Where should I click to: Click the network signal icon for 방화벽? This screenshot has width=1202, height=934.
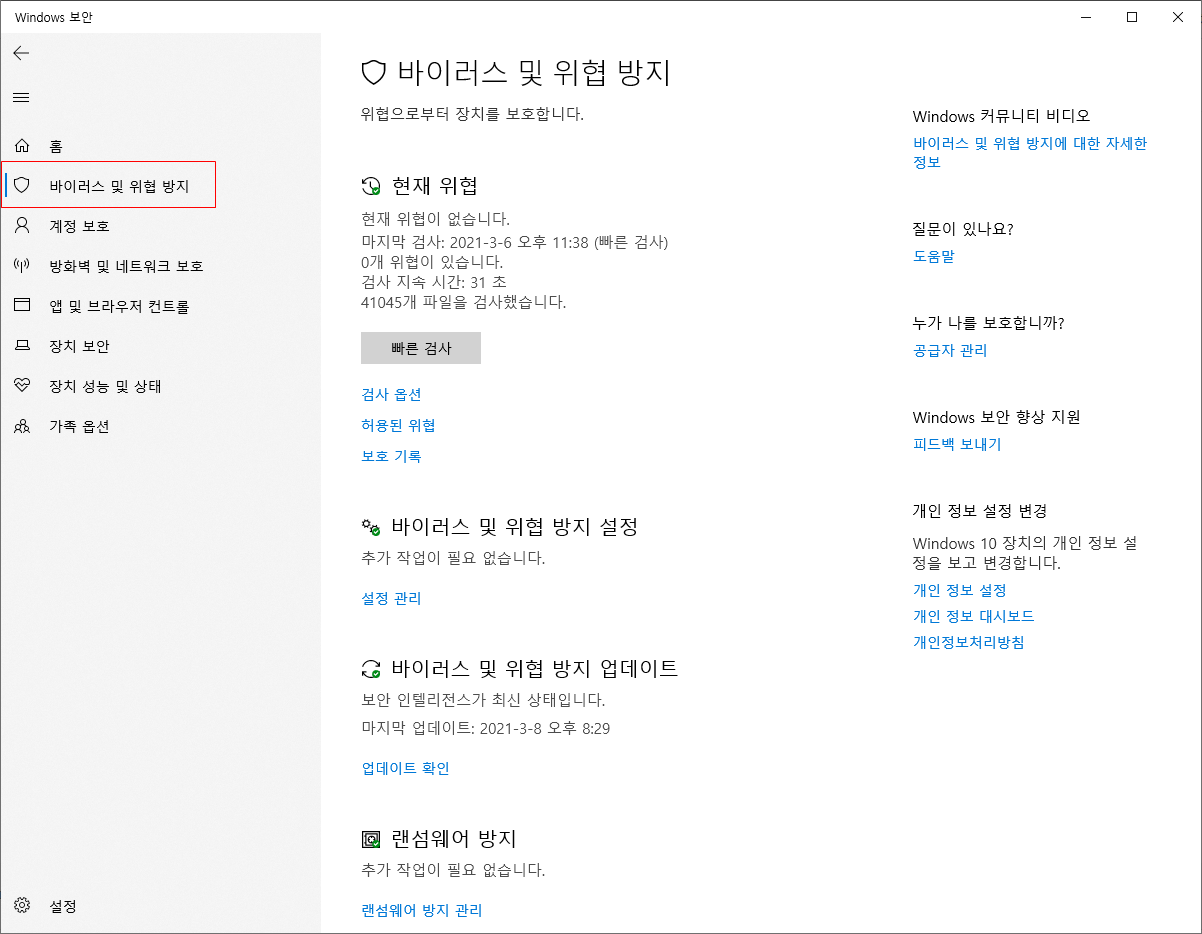pos(22,265)
